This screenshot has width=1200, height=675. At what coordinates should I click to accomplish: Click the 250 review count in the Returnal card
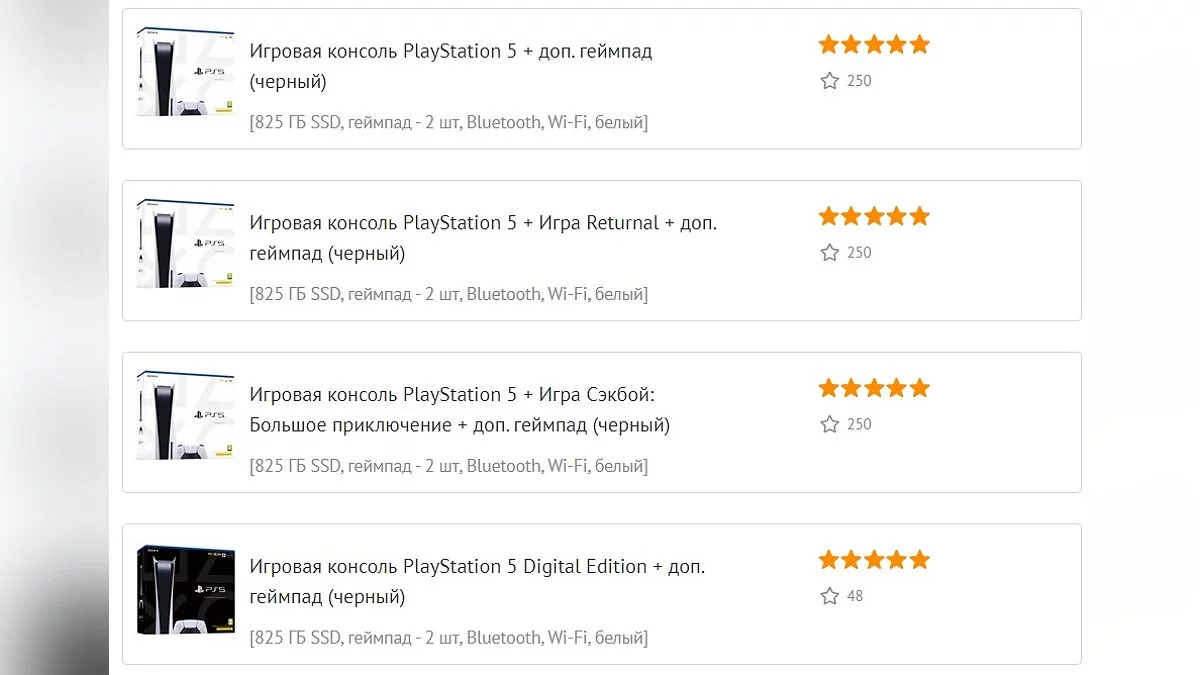tap(859, 253)
